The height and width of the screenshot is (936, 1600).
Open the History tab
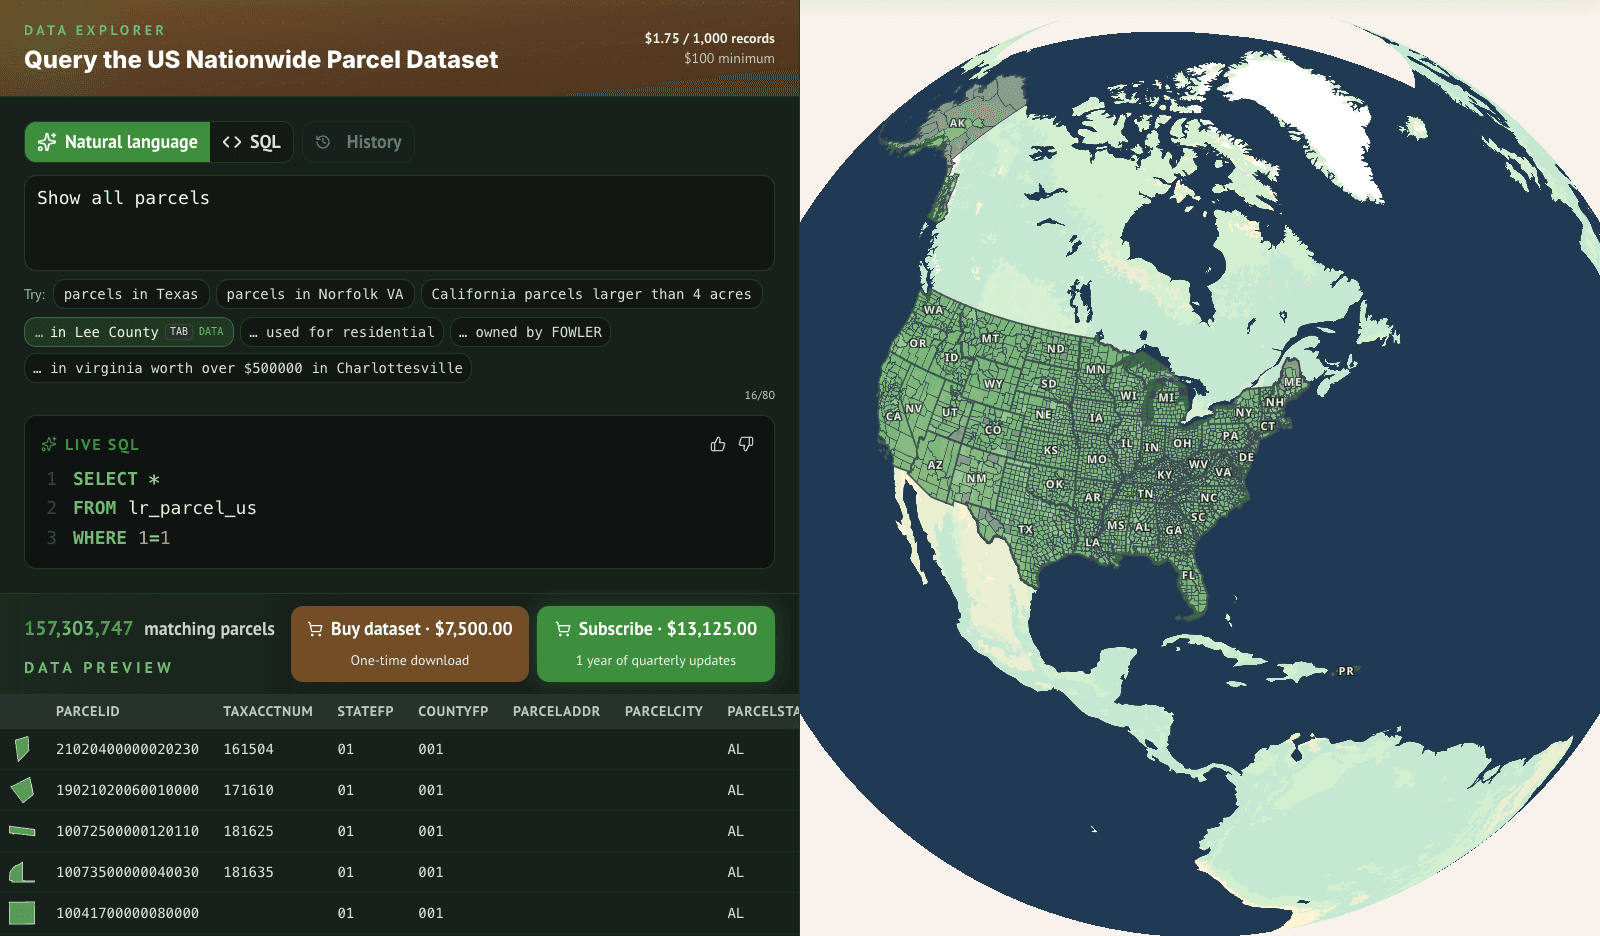coord(358,142)
